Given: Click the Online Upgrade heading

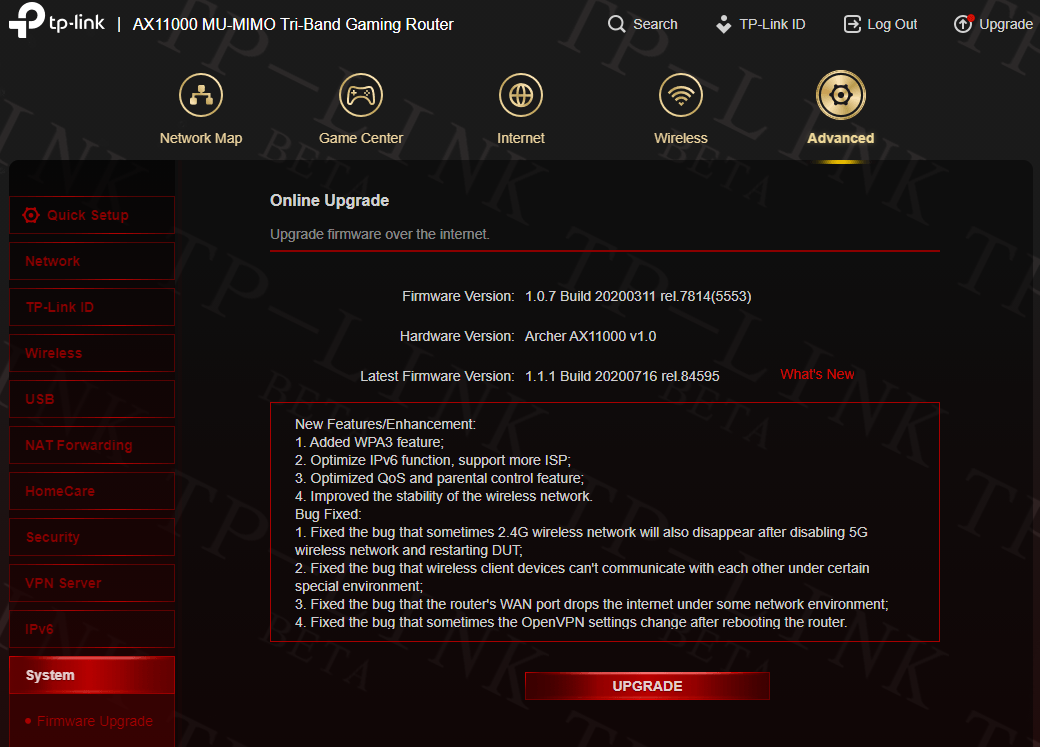Looking at the screenshot, I should tap(330, 200).
